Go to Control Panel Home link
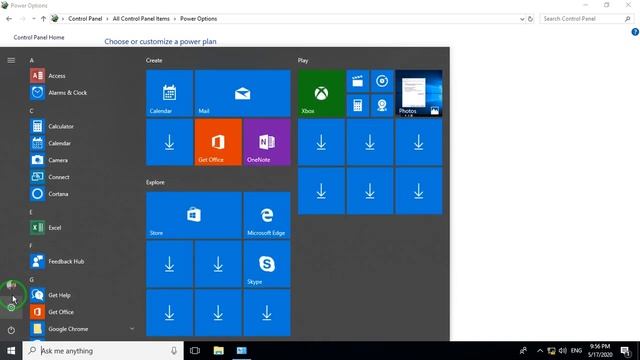Screen dimensions: 640x360 click(x=39, y=37)
